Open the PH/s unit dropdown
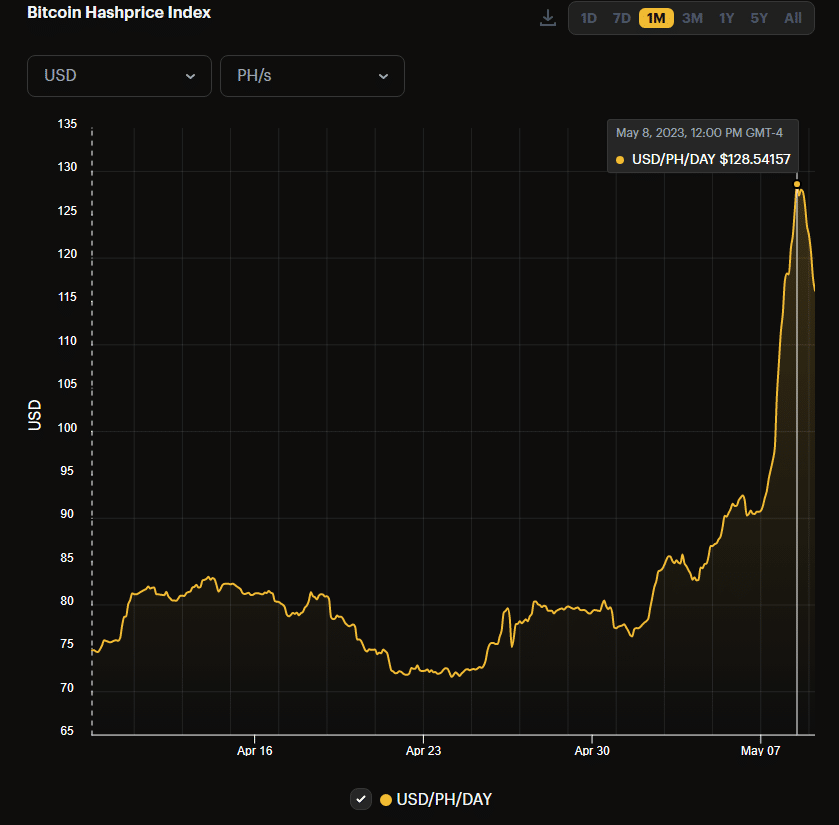Image resolution: width=839 pixels, height=825 pixels. [312, 76]
